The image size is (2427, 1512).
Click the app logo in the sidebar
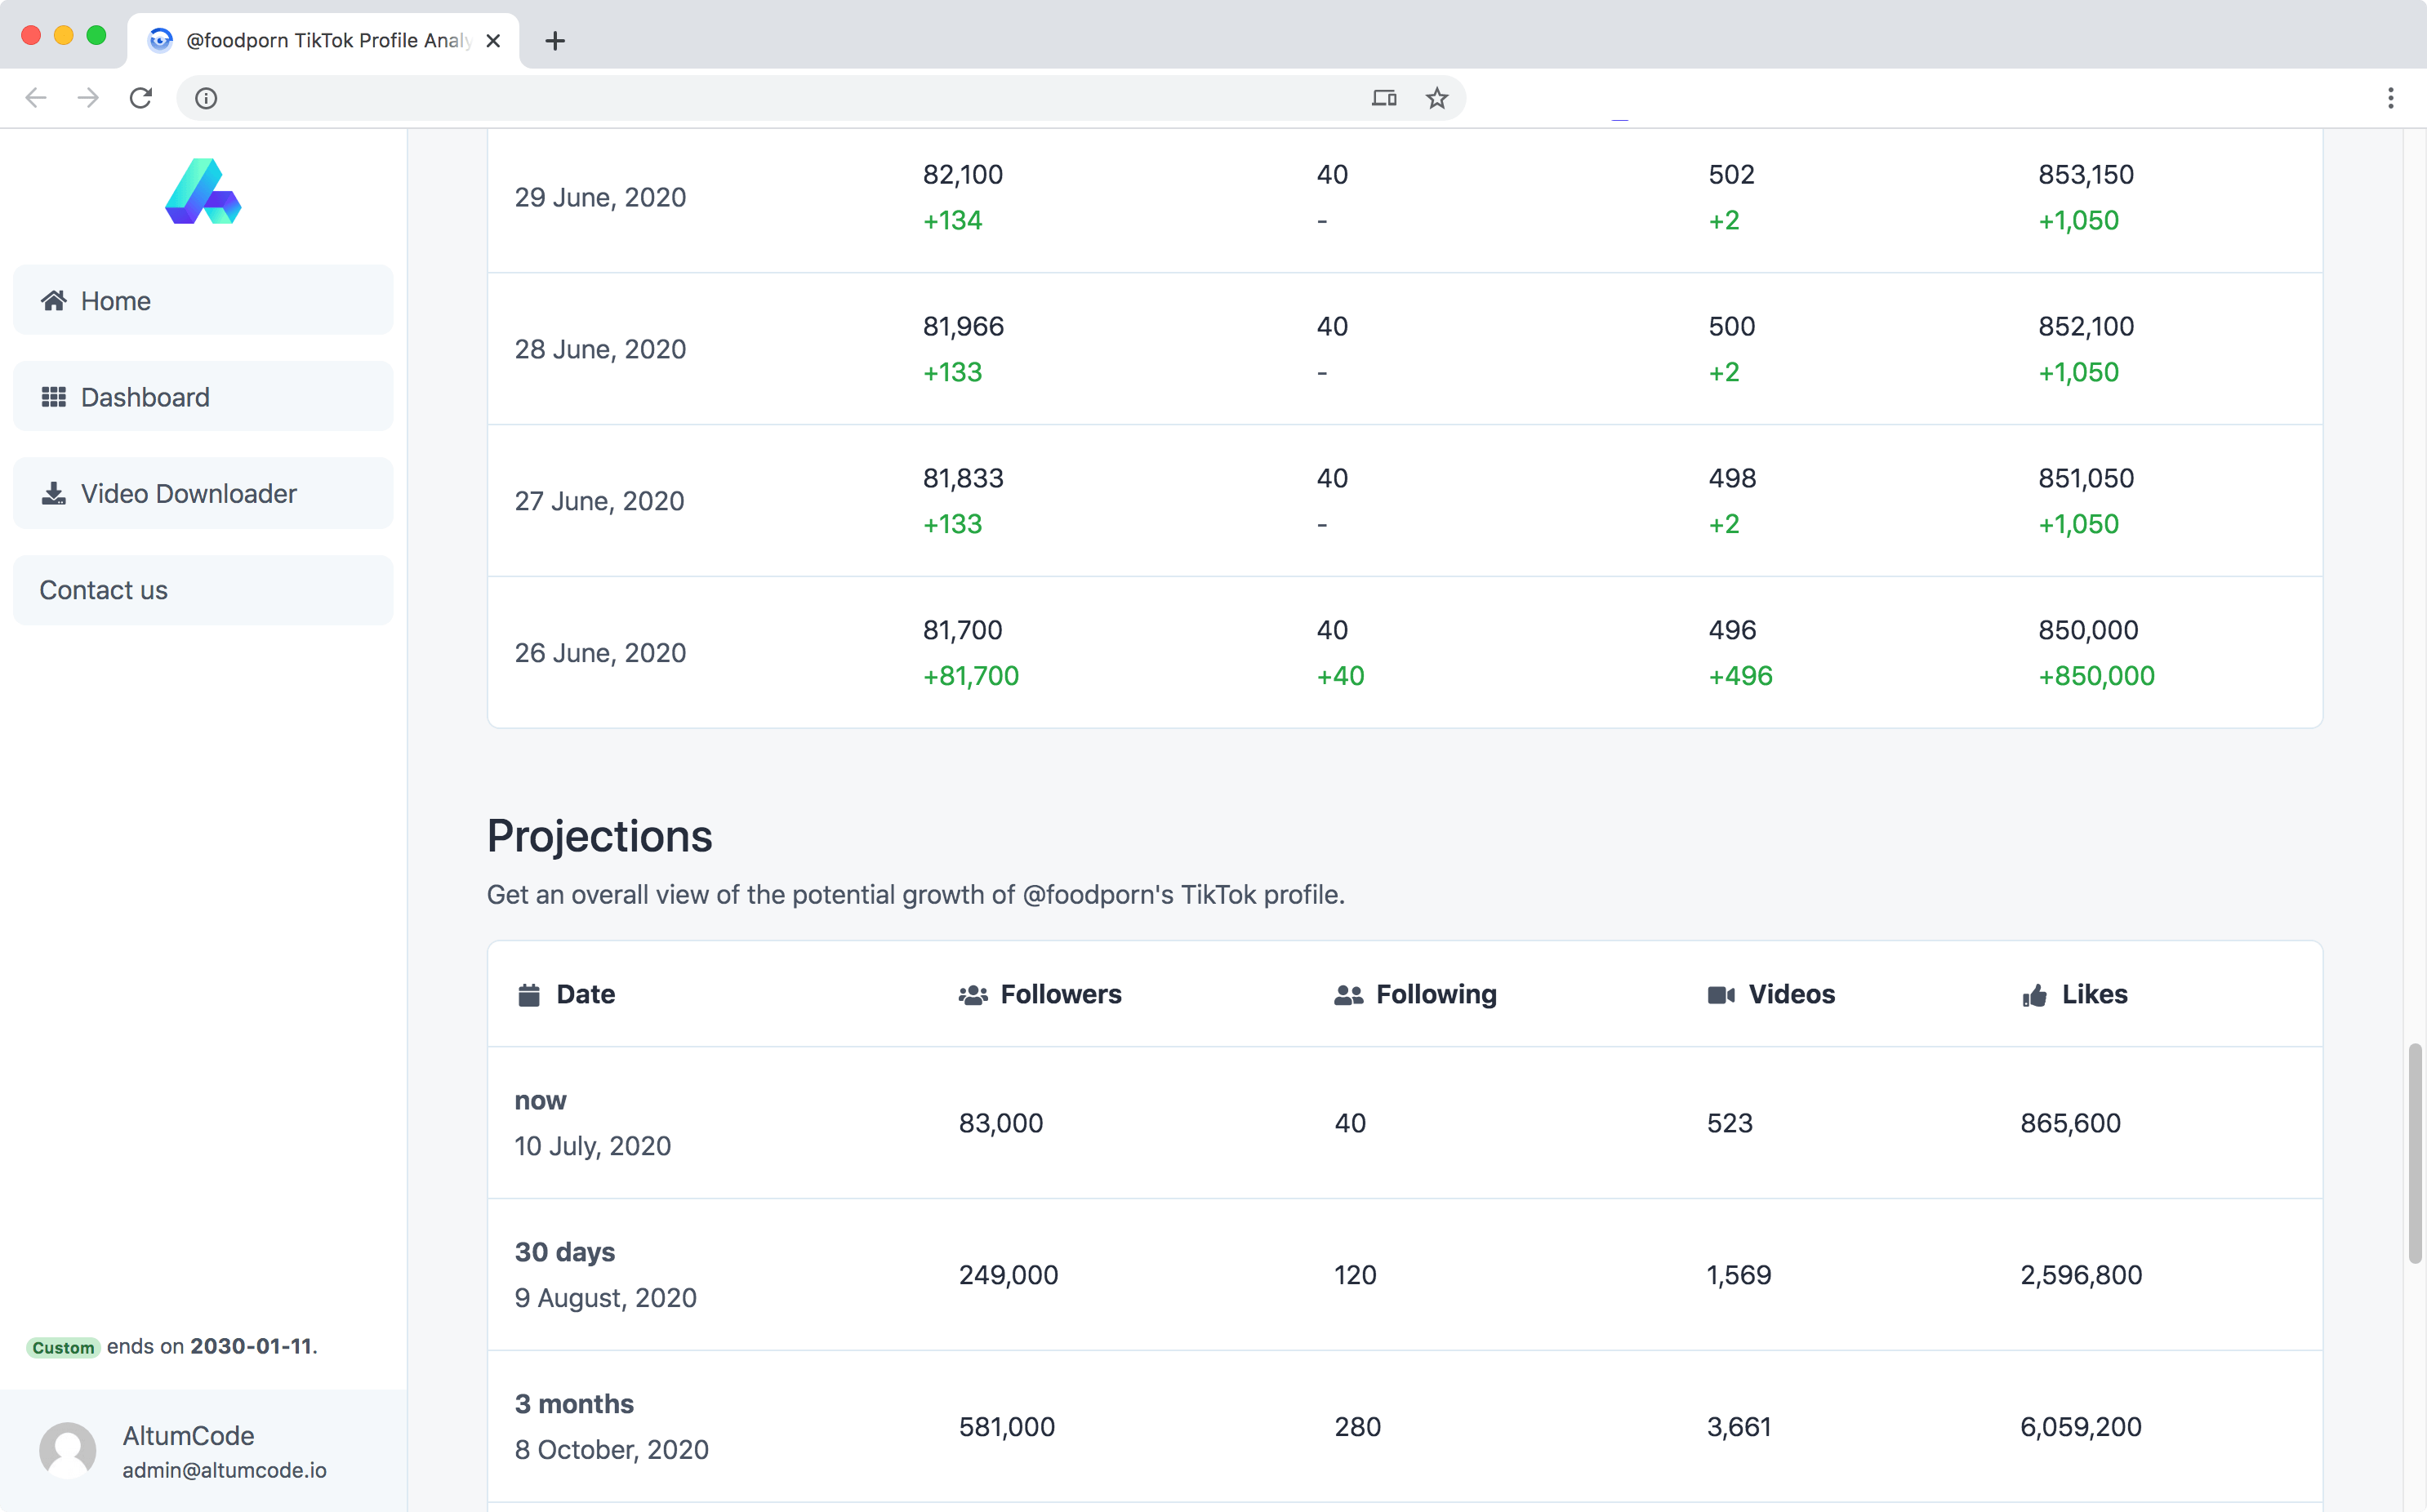tap(203, 191)
